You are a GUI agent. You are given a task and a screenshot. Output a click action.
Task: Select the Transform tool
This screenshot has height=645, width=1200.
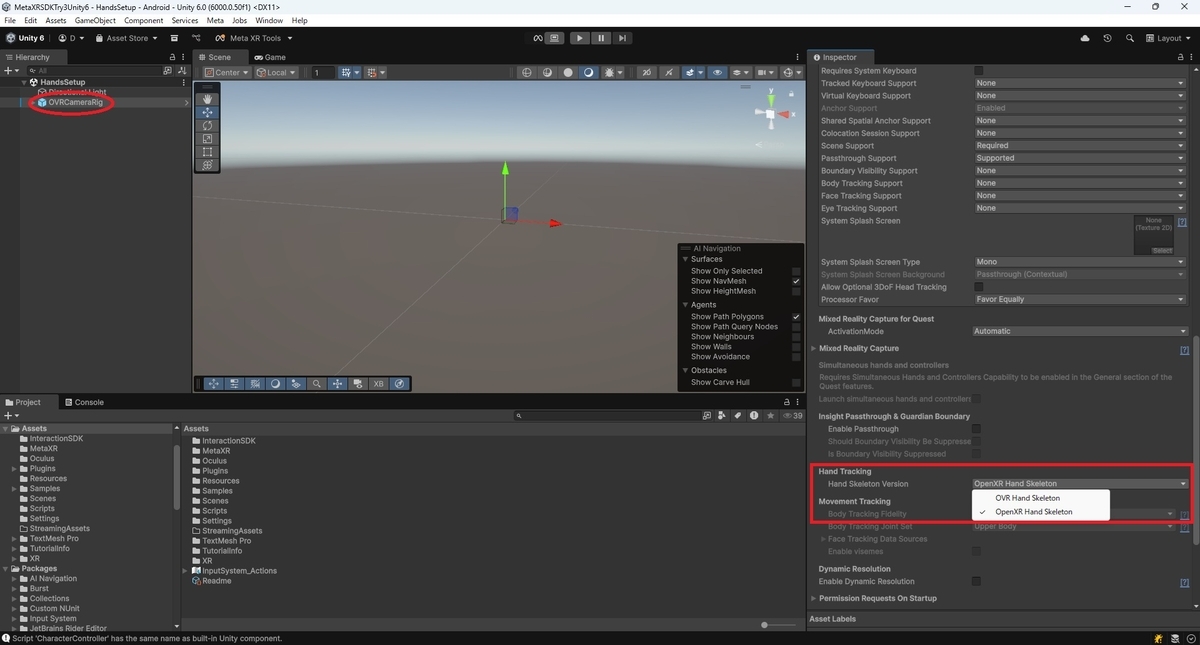tap(207, 165)
